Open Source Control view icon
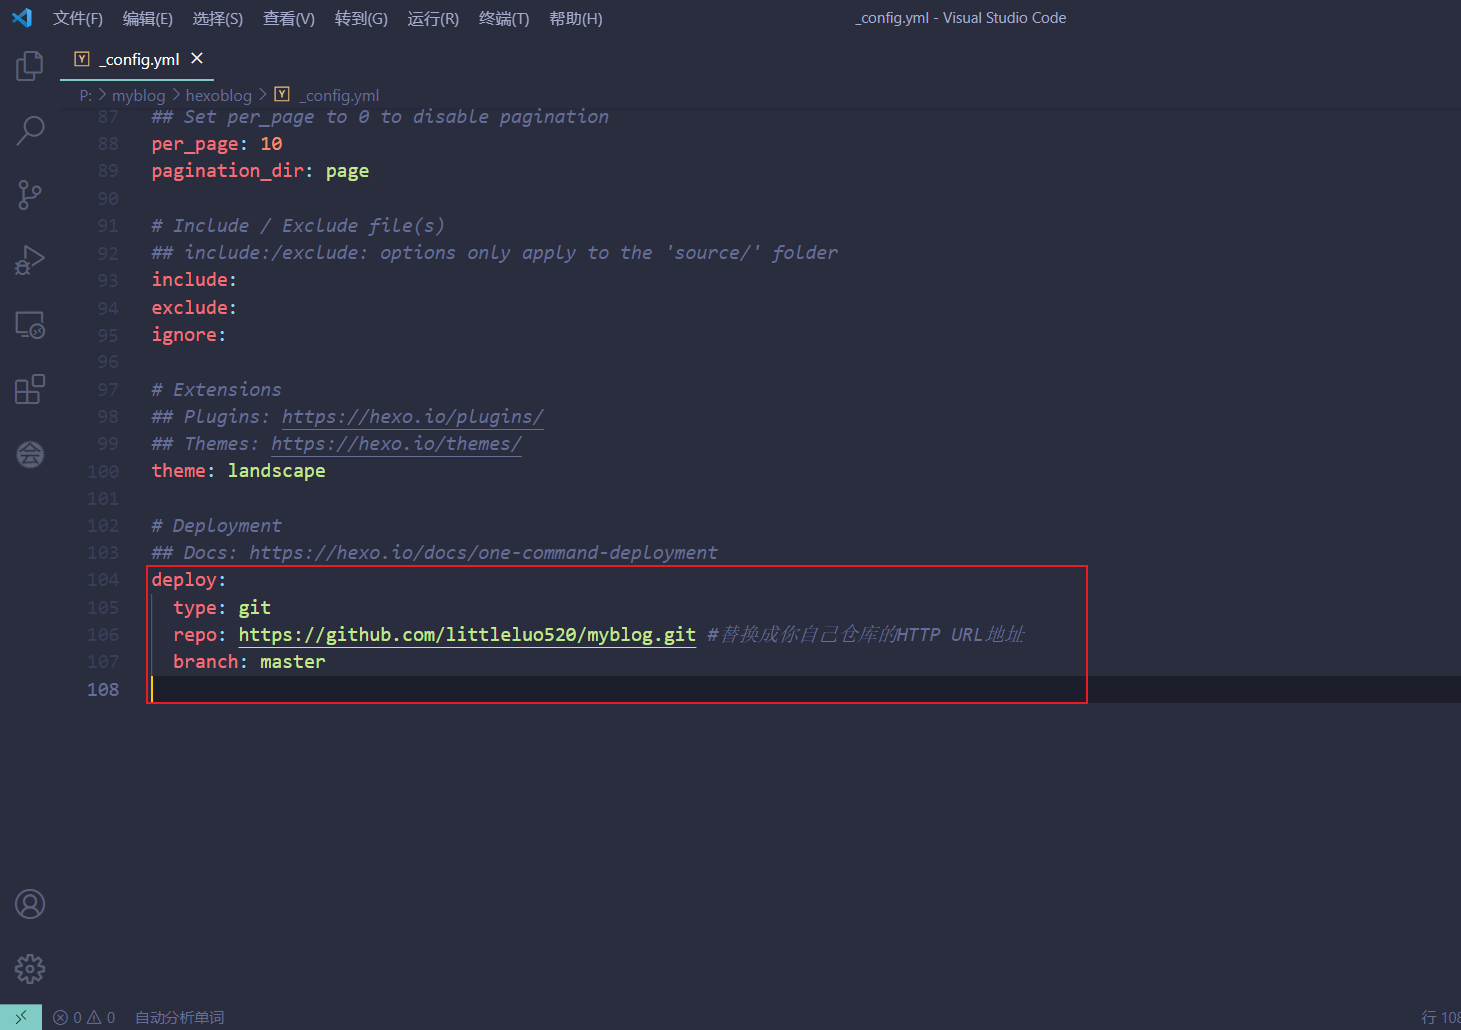 (30, 195)
